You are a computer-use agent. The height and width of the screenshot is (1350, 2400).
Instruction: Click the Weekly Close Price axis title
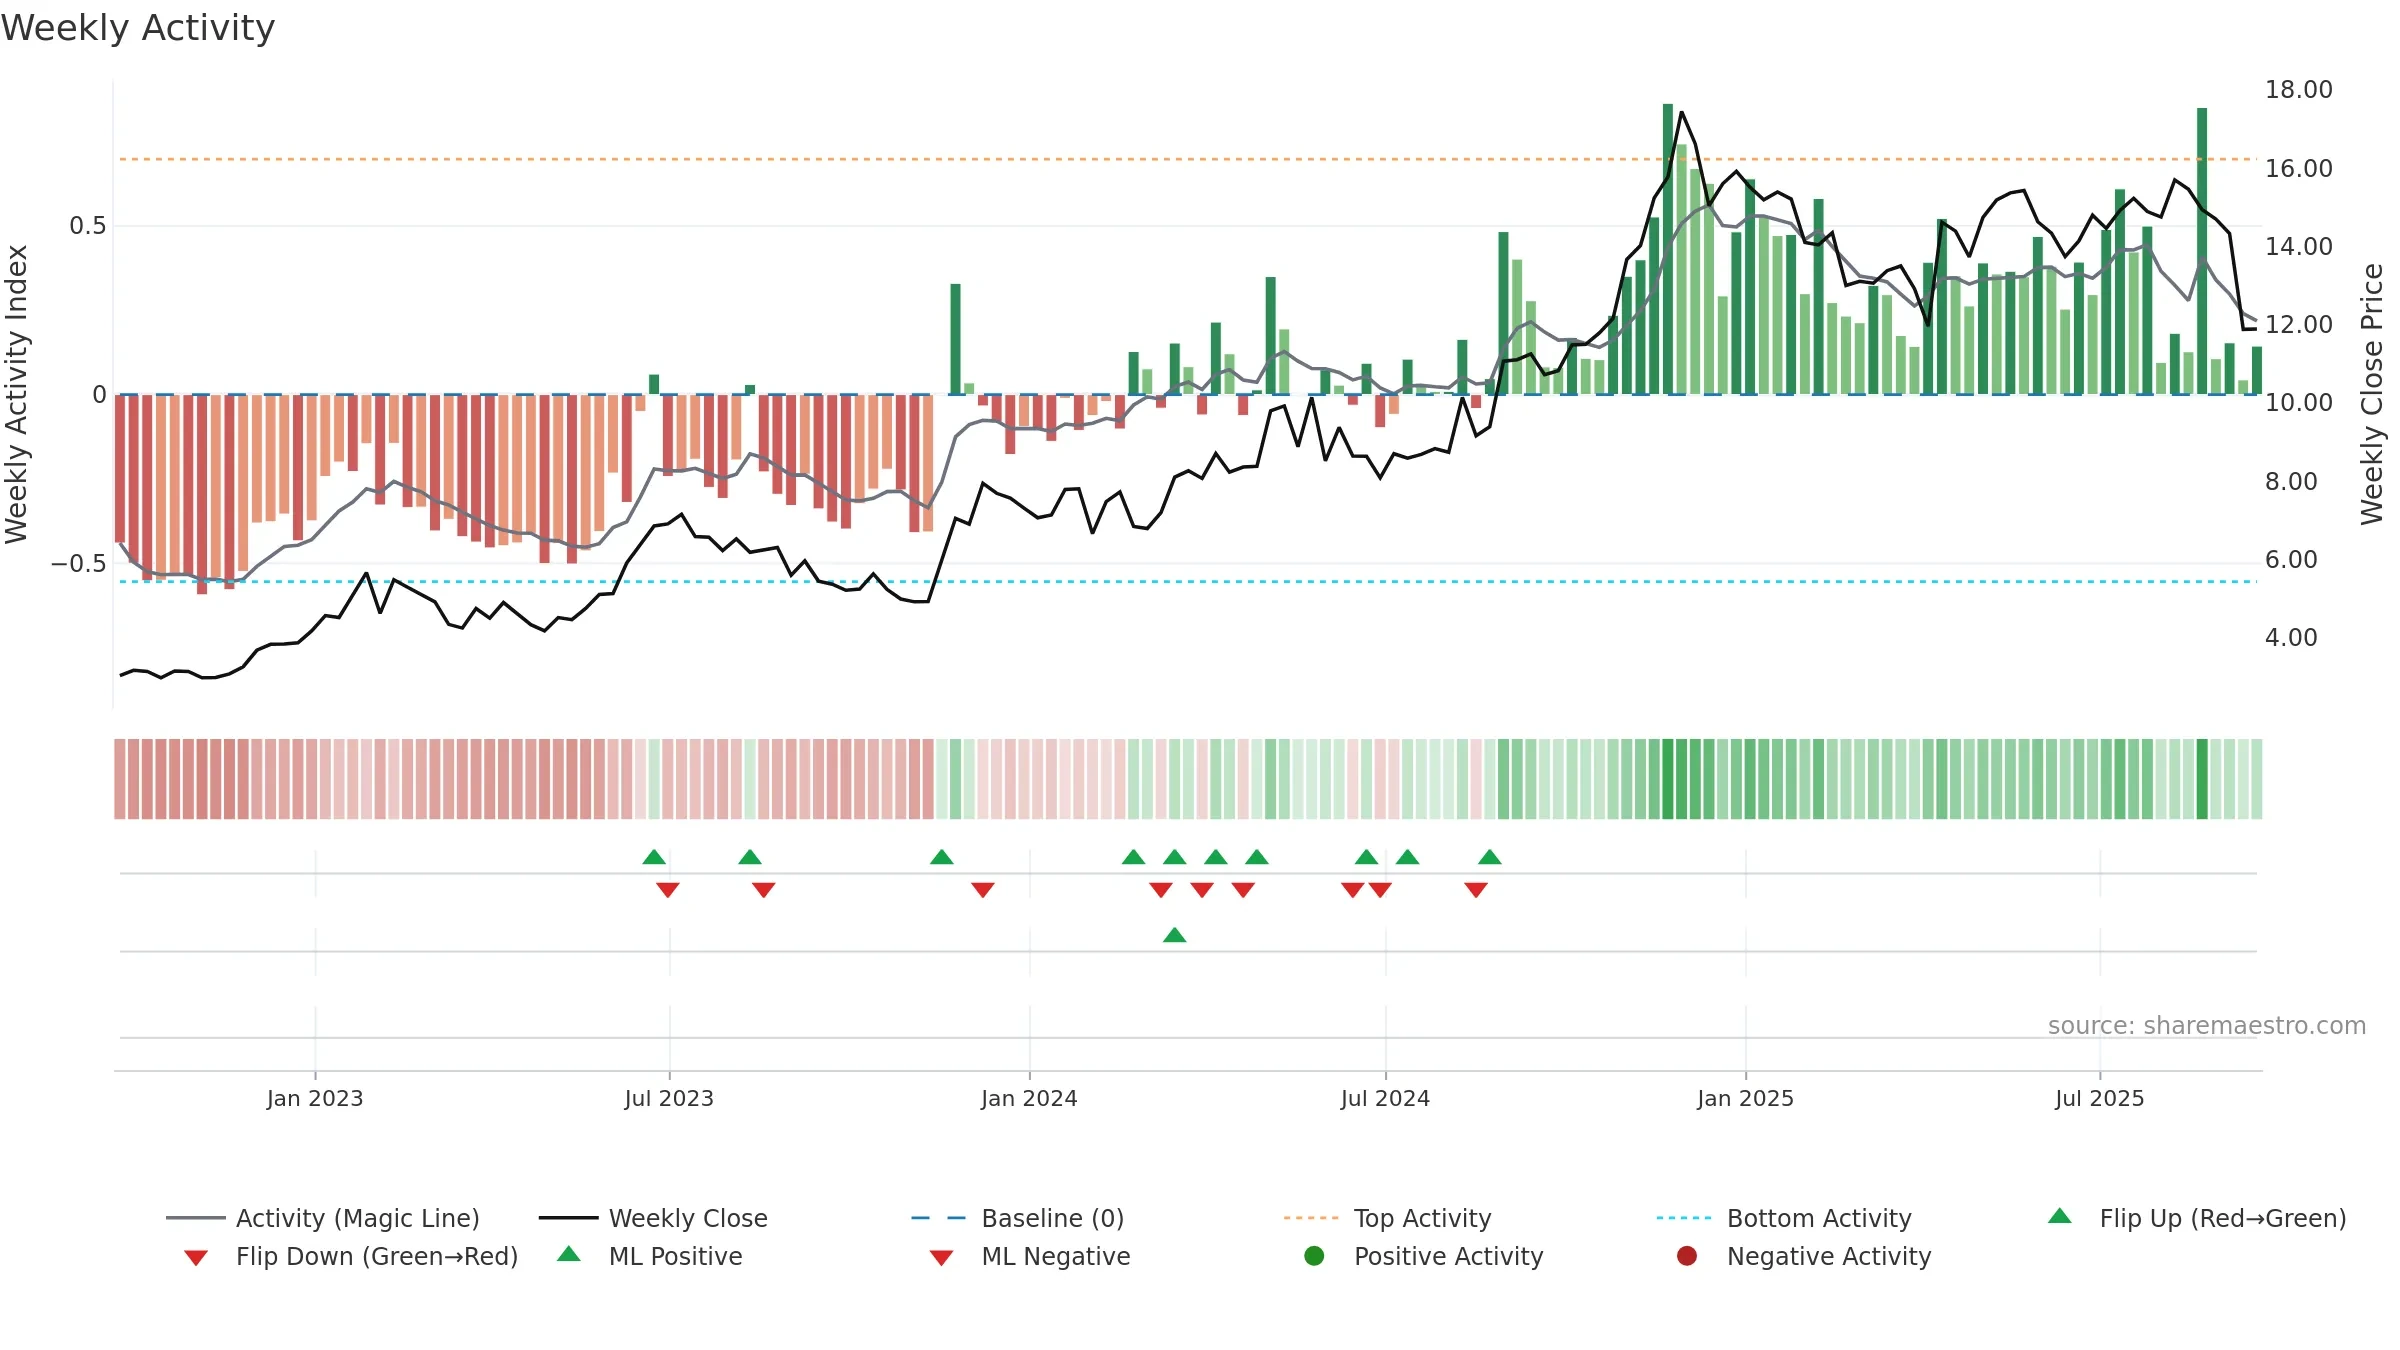(2372, 394)
